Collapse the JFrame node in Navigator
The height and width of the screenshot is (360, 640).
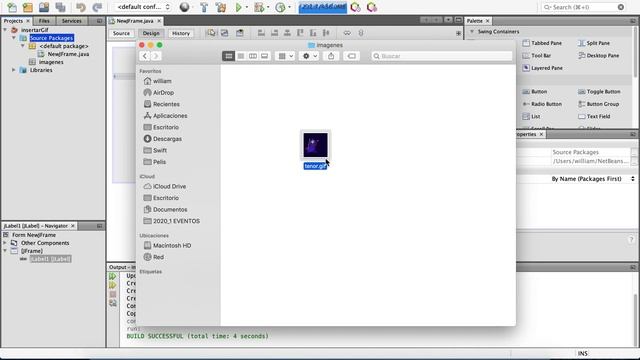(x=5, y=251)
